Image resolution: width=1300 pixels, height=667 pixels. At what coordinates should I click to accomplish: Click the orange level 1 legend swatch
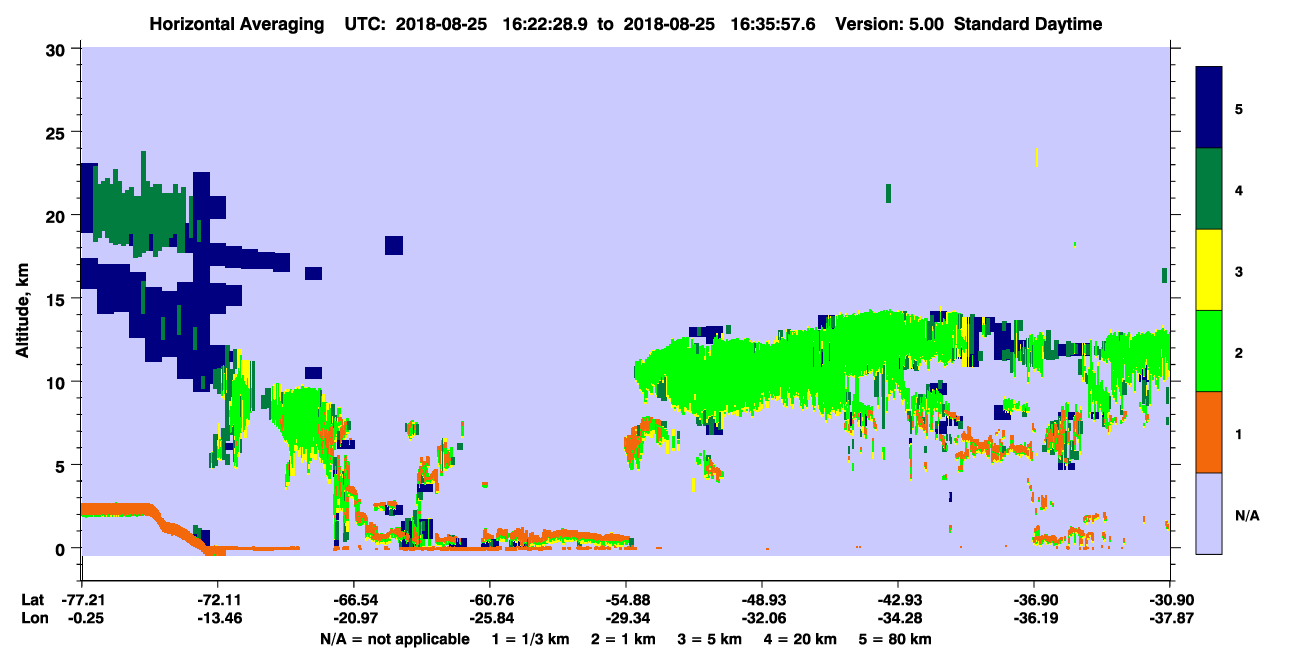pos(1209,432)
